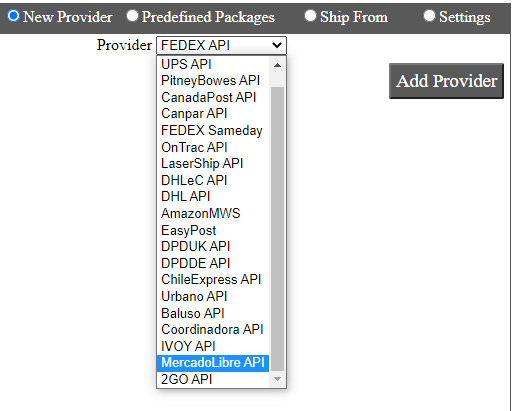Image resolution: width=516 pixels, height=411 pixels.
Task: Pick AmazonMWS option
Action: coord(213,213)
